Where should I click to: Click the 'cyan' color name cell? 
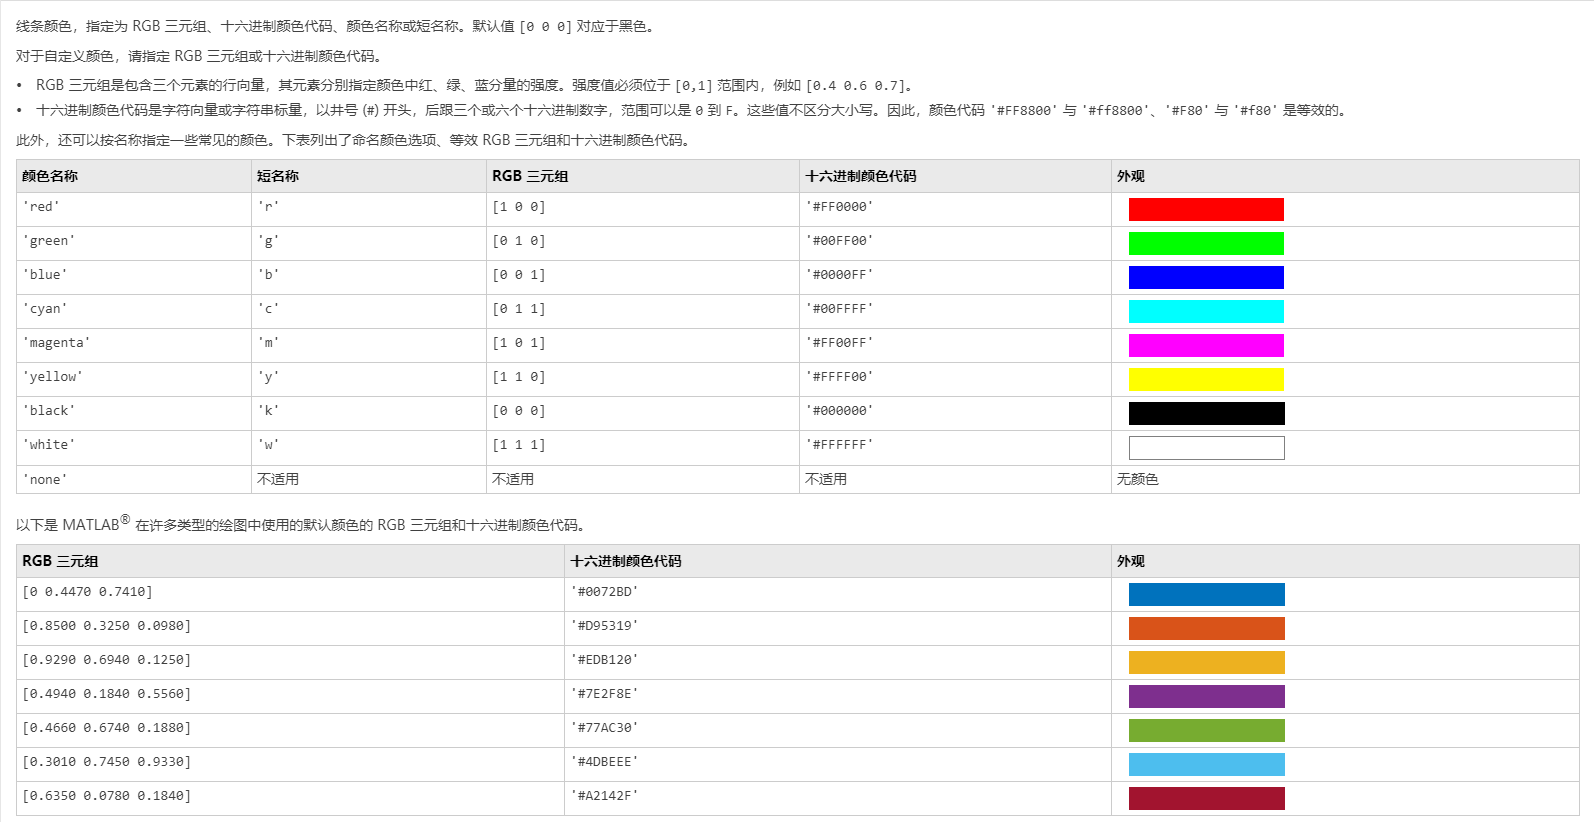coord(133,312)
